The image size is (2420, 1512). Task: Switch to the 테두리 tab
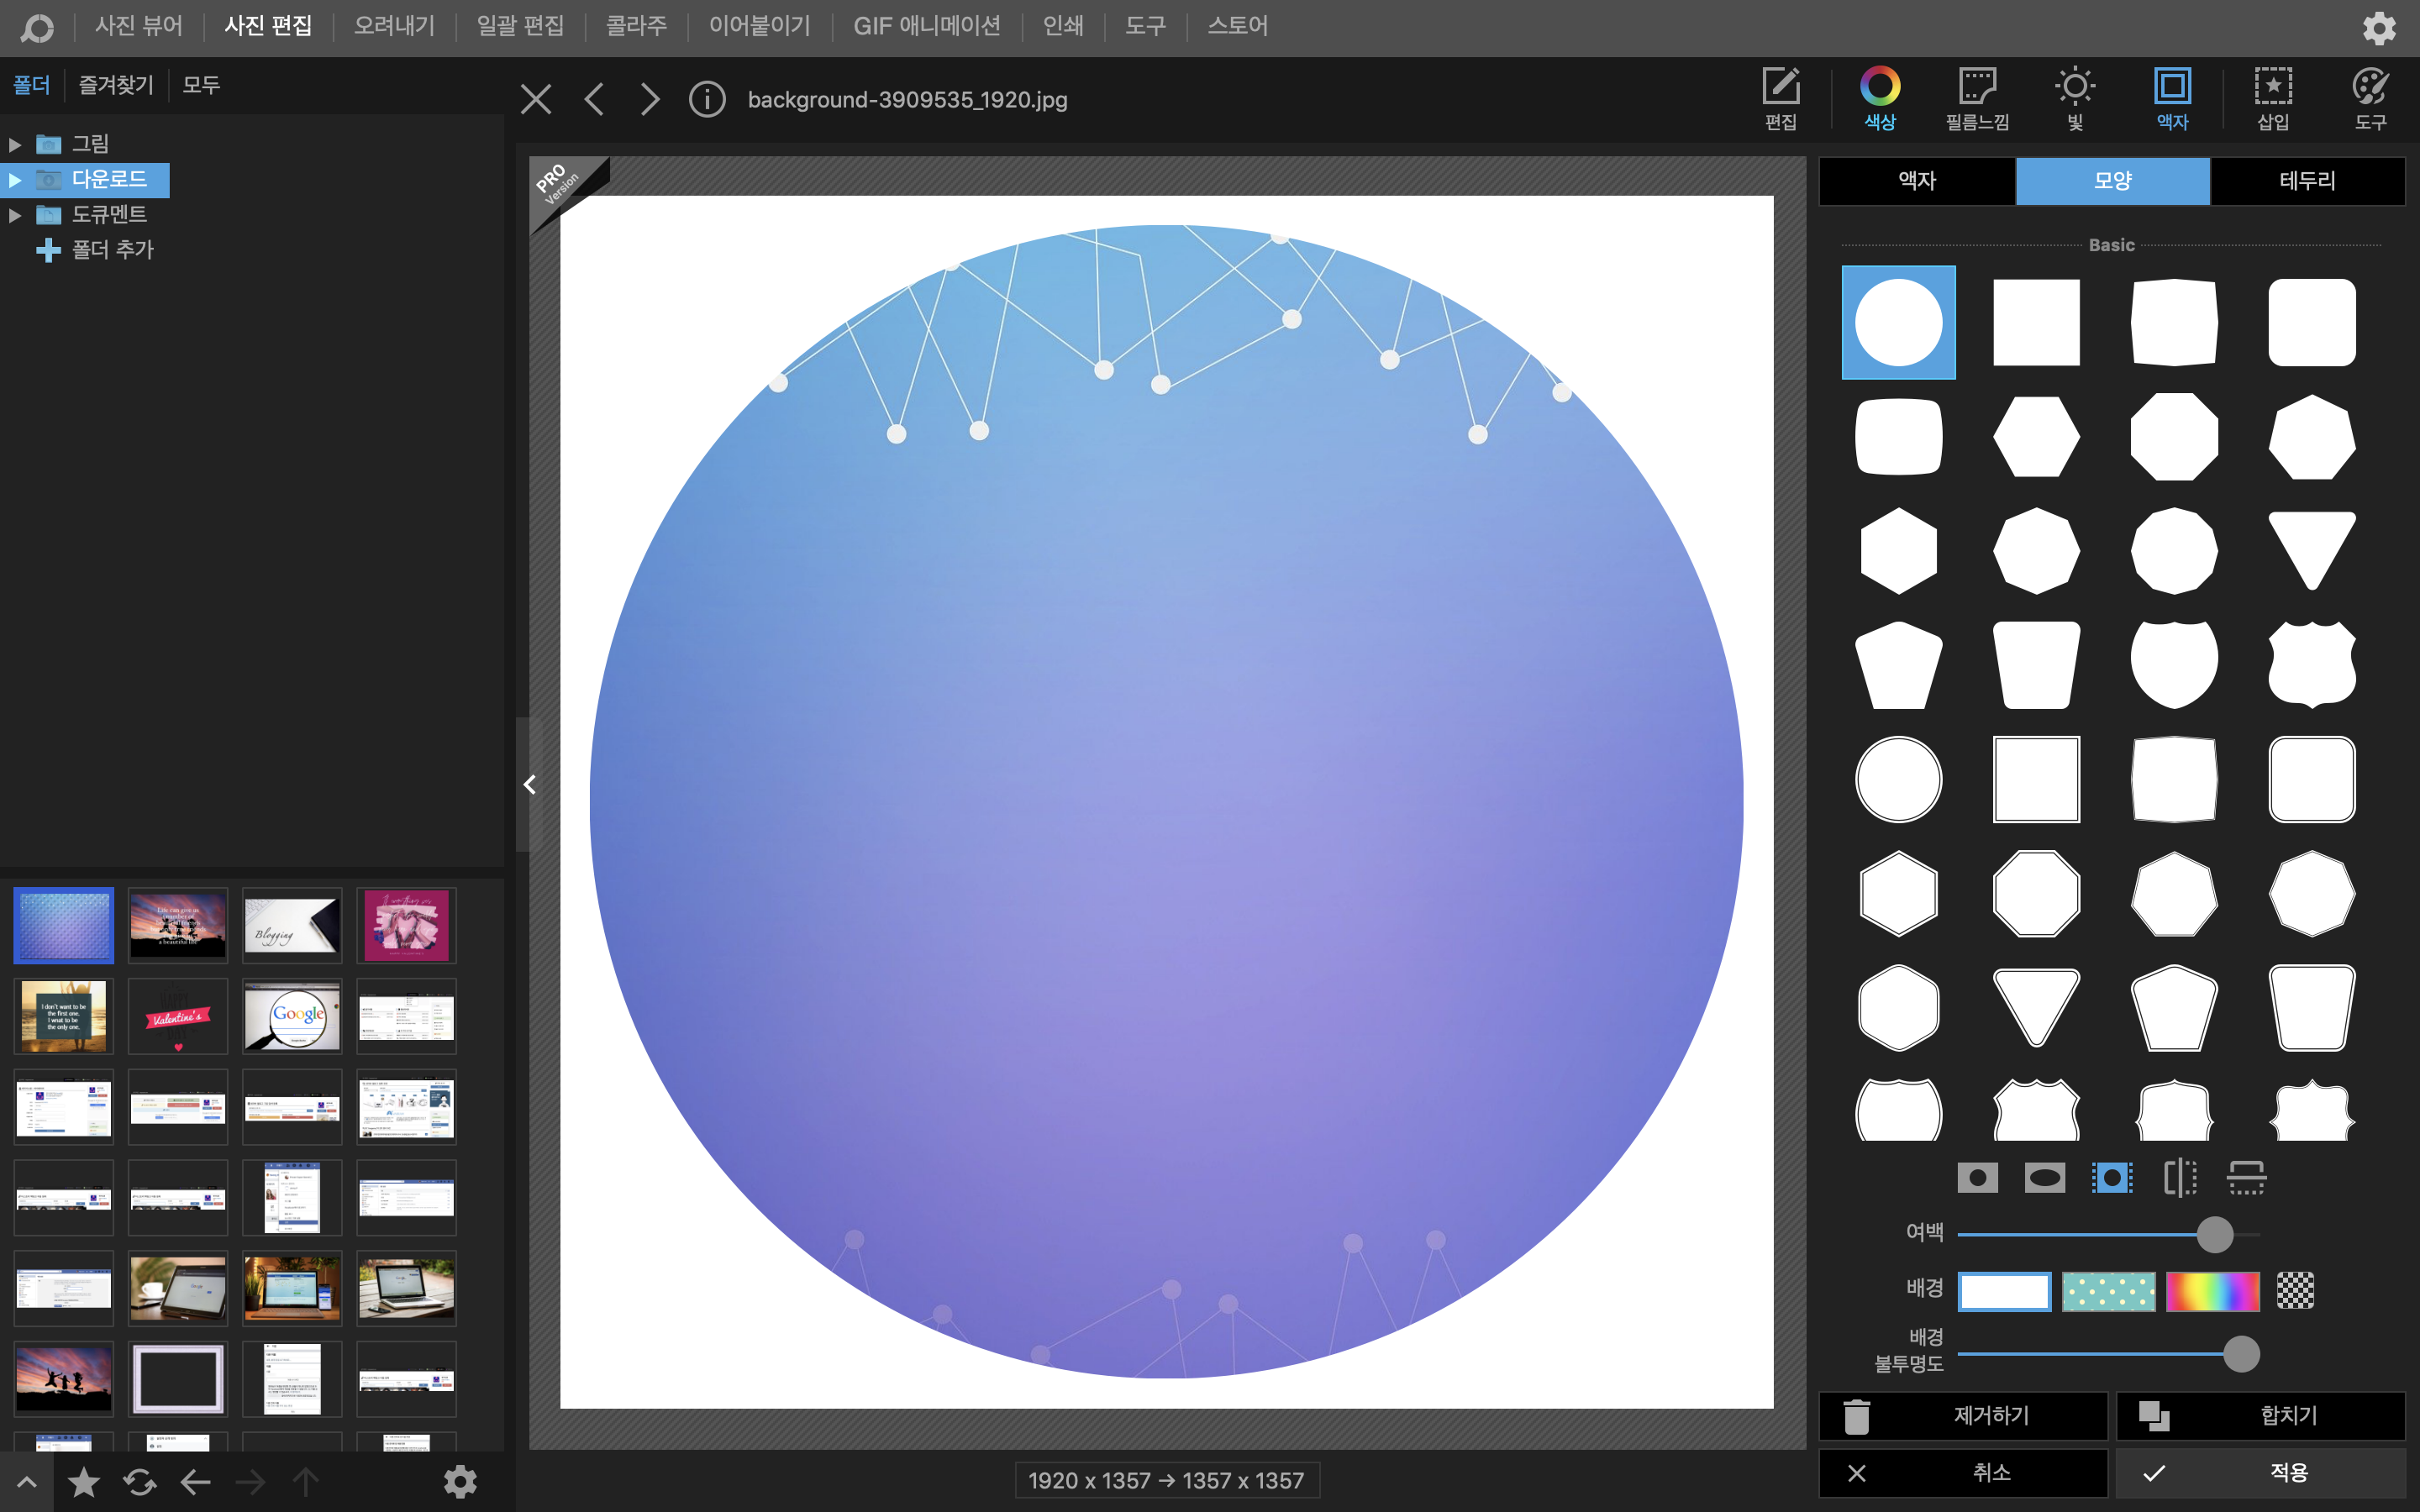[x=2307, y=180]
